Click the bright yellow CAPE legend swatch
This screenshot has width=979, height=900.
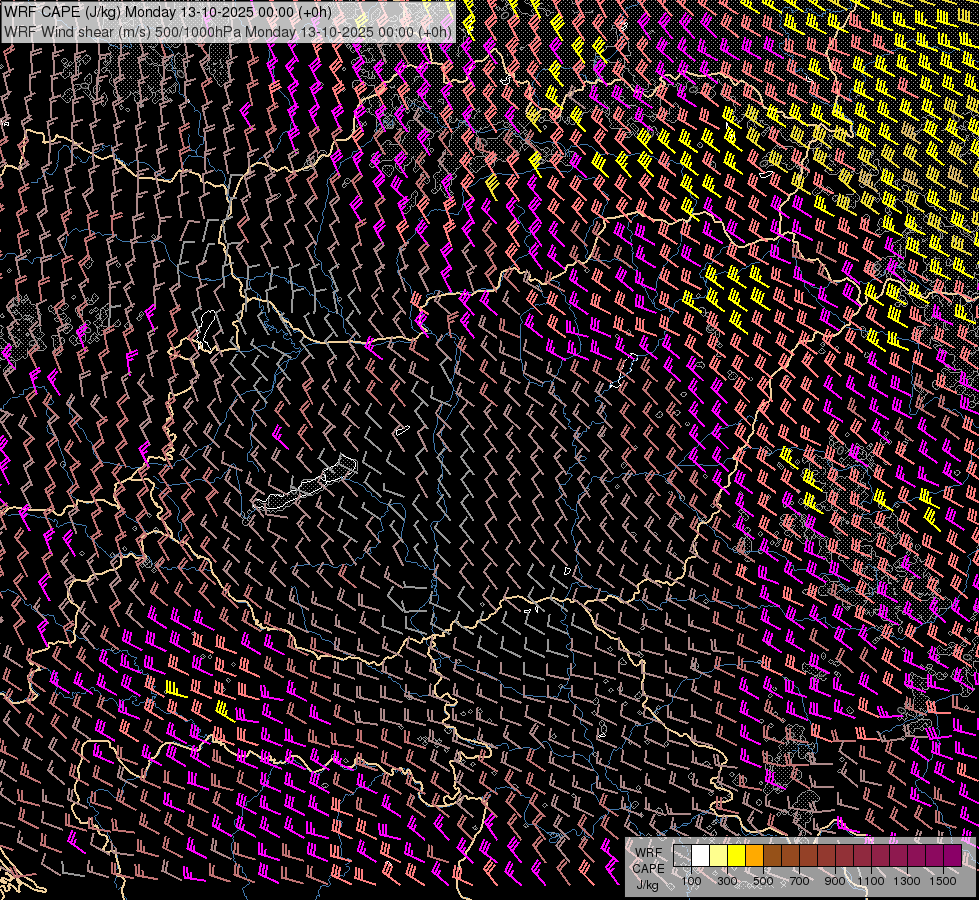pos(736,856)
